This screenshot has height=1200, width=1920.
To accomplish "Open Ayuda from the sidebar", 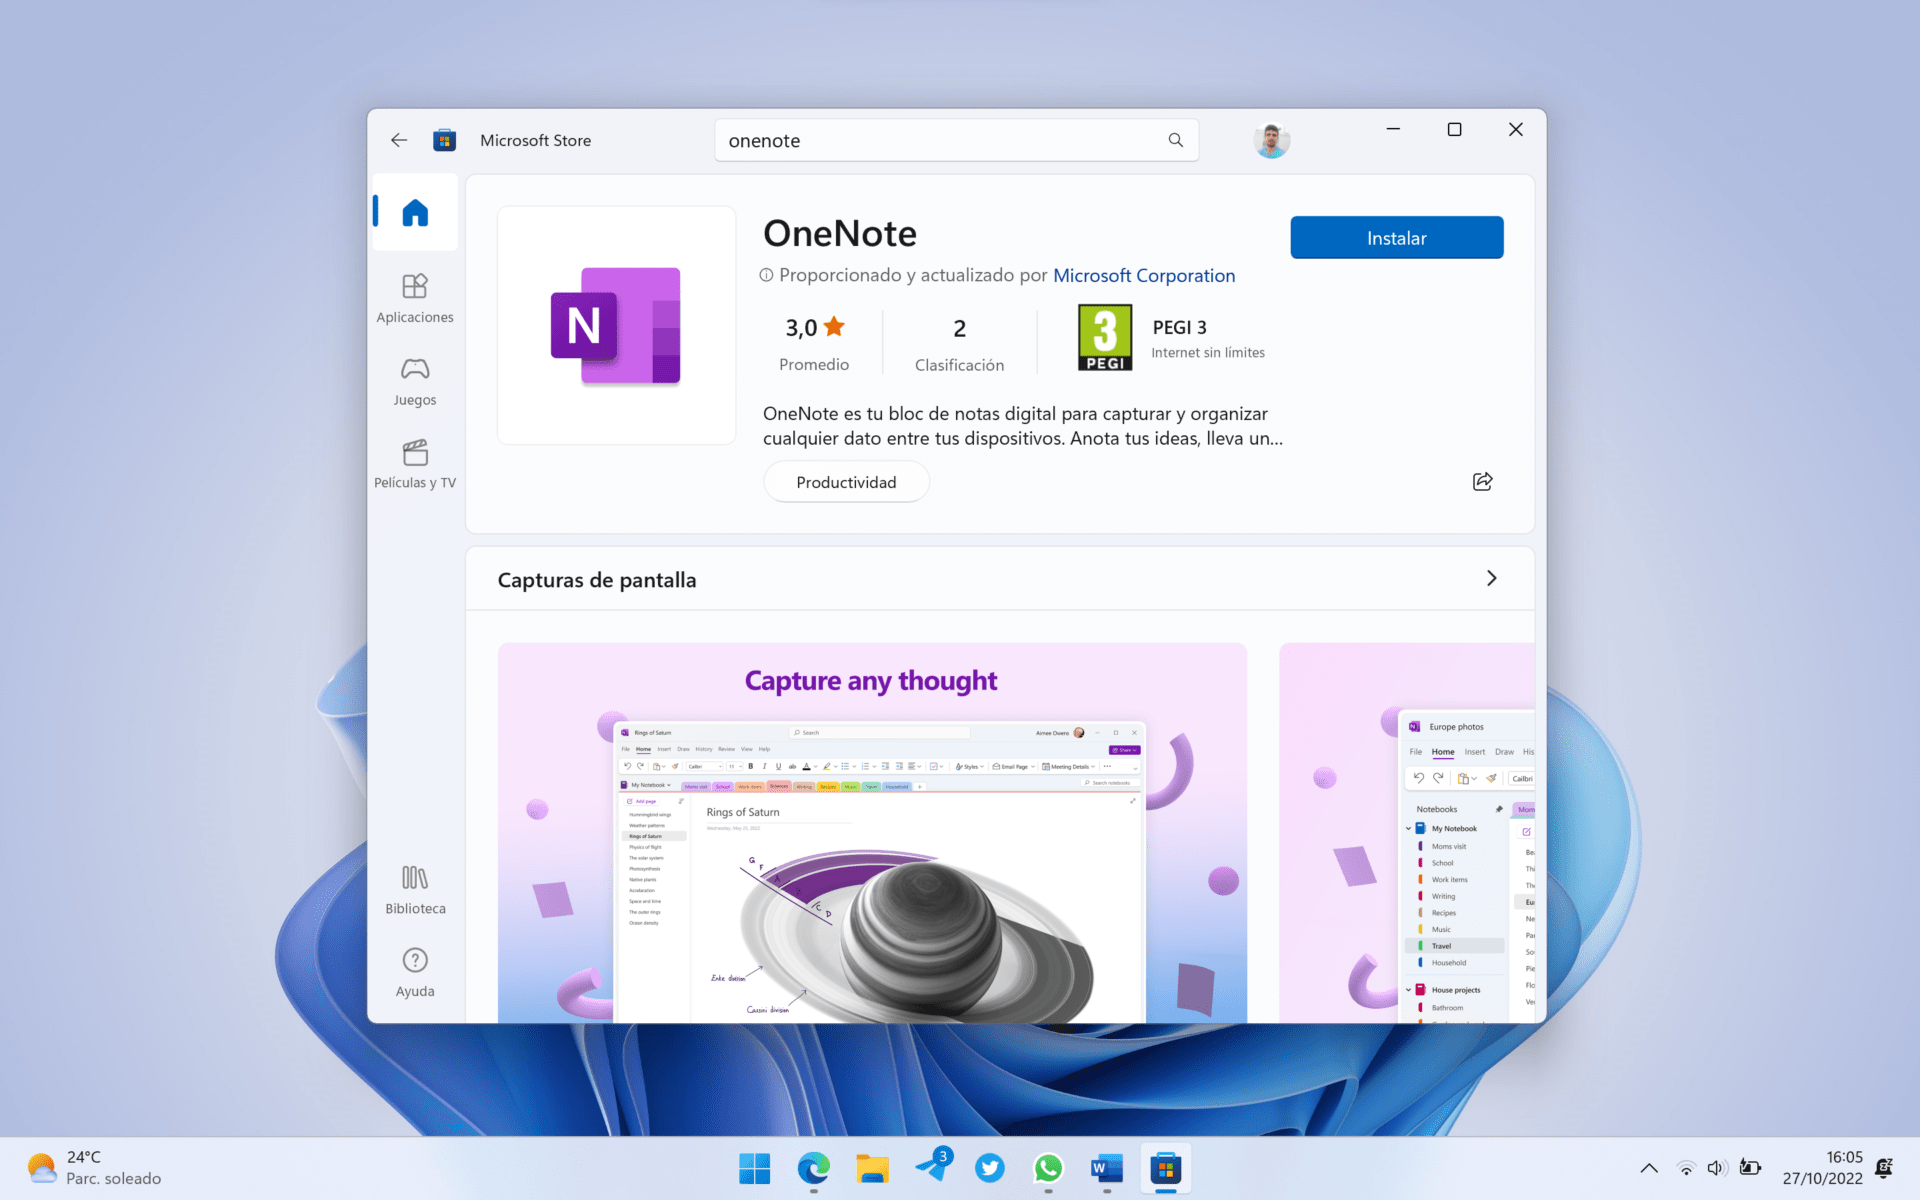I will [414, 971].
